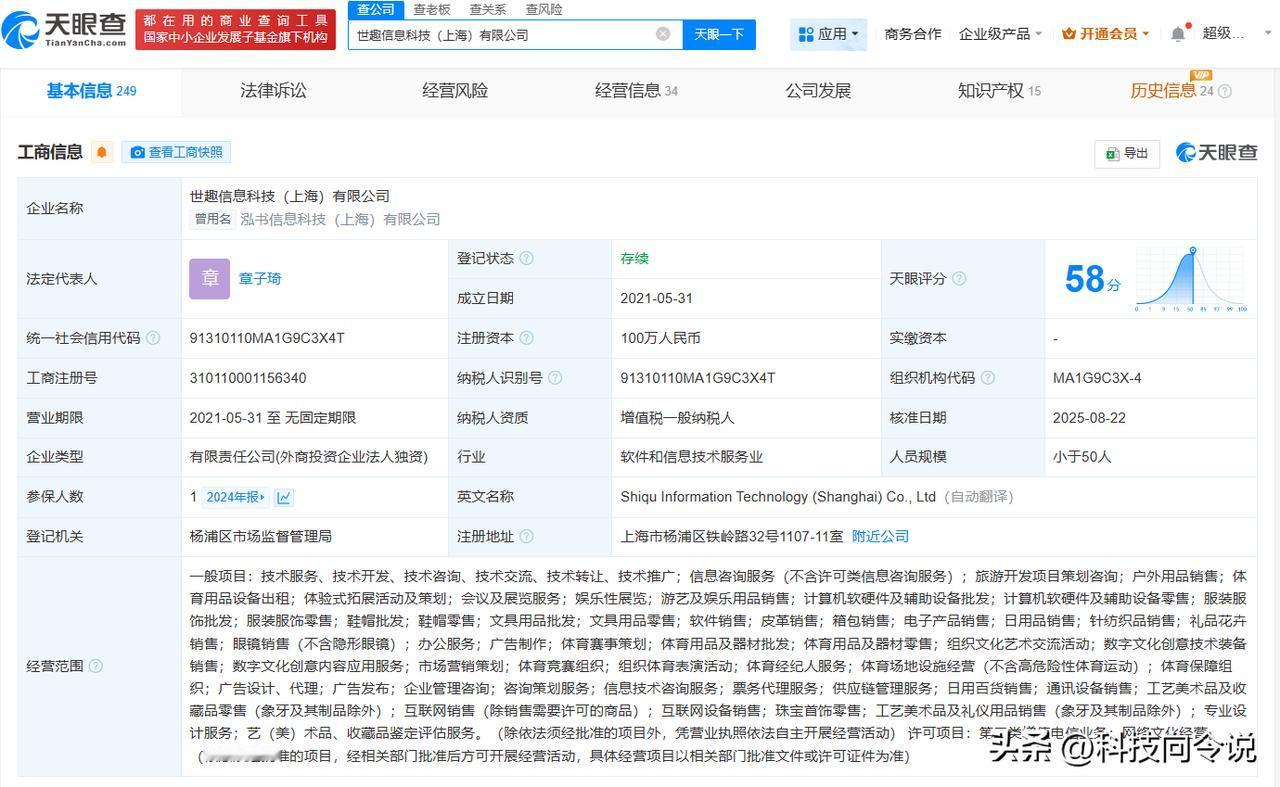Open the 经营风险 tab
This screenshot has width=1280, height=787.
pos(455,91)
